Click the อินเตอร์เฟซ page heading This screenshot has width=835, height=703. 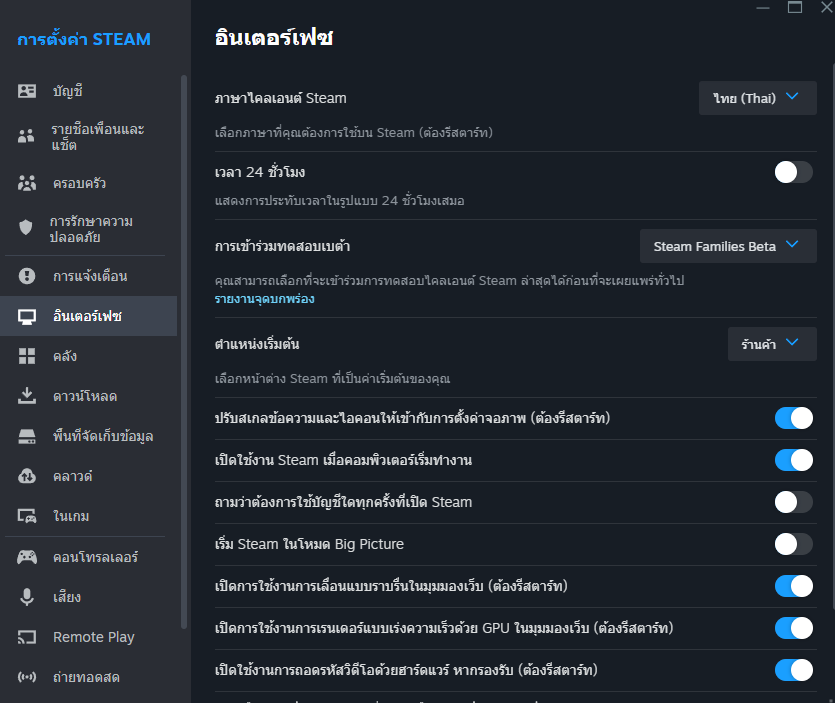pos(274,38)
